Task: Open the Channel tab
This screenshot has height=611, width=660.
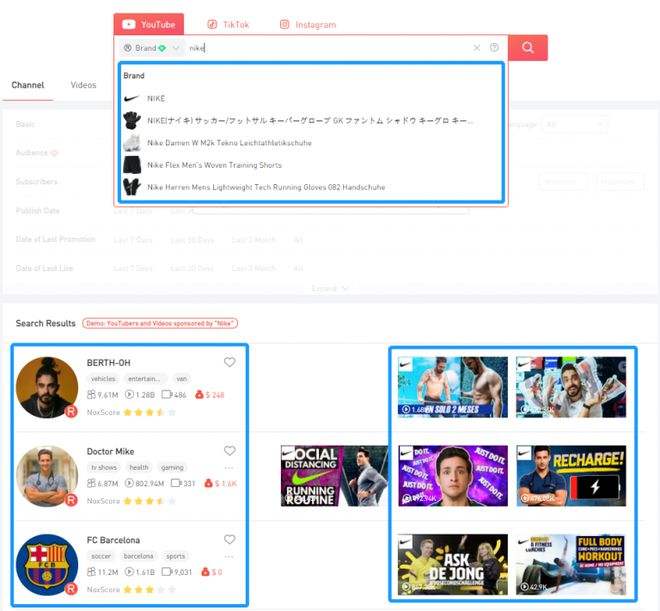Action: (28, 85)
